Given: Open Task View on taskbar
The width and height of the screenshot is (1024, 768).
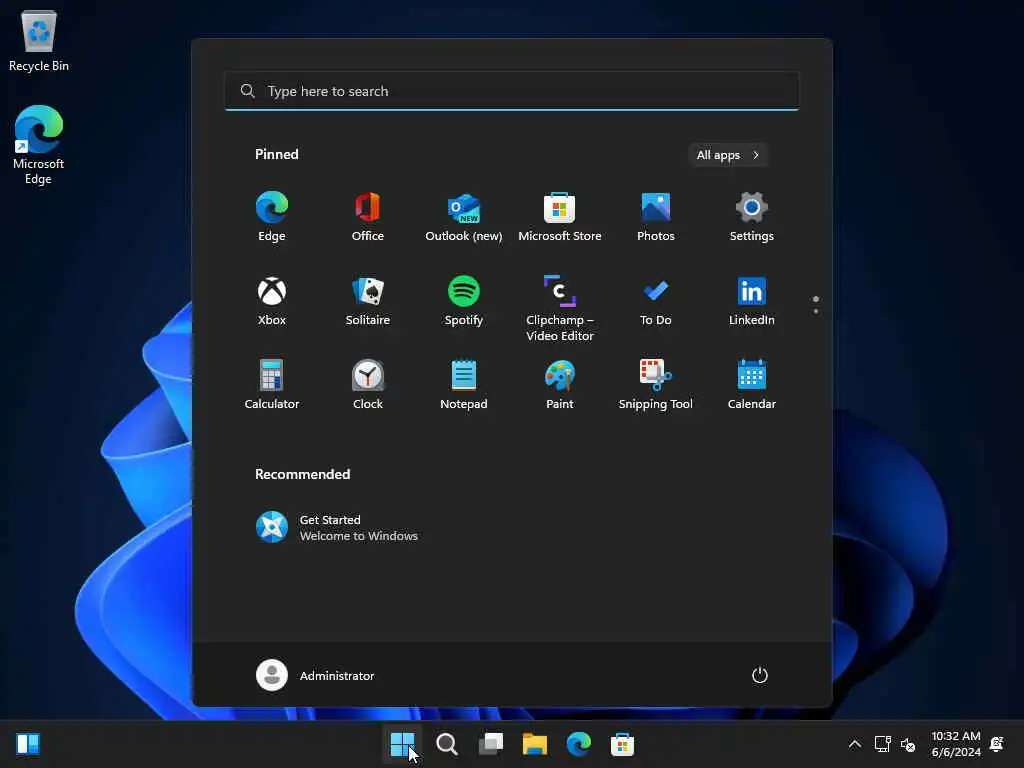Looking at the screenshot, I should point(490,744).
